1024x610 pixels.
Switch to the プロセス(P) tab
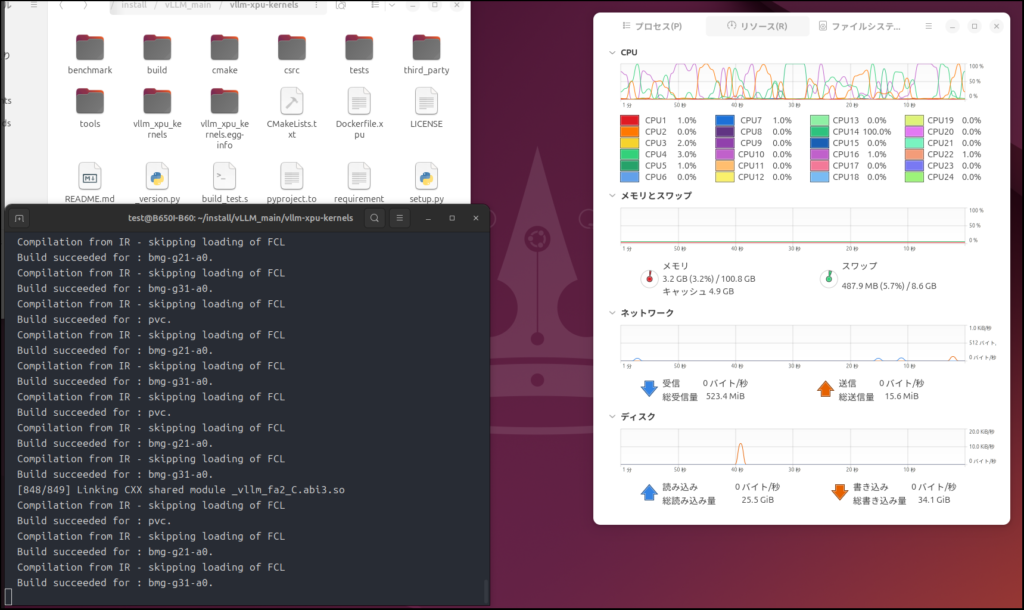[x=652, y=26]
